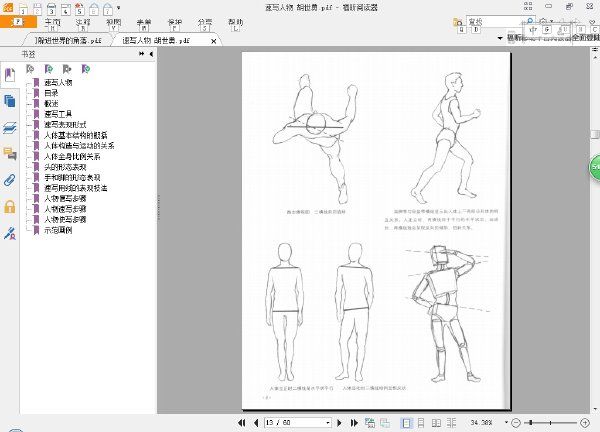The width and height of the screenshot is (600, 432).
Task: Open the Security lock panel
Action: 10,207
